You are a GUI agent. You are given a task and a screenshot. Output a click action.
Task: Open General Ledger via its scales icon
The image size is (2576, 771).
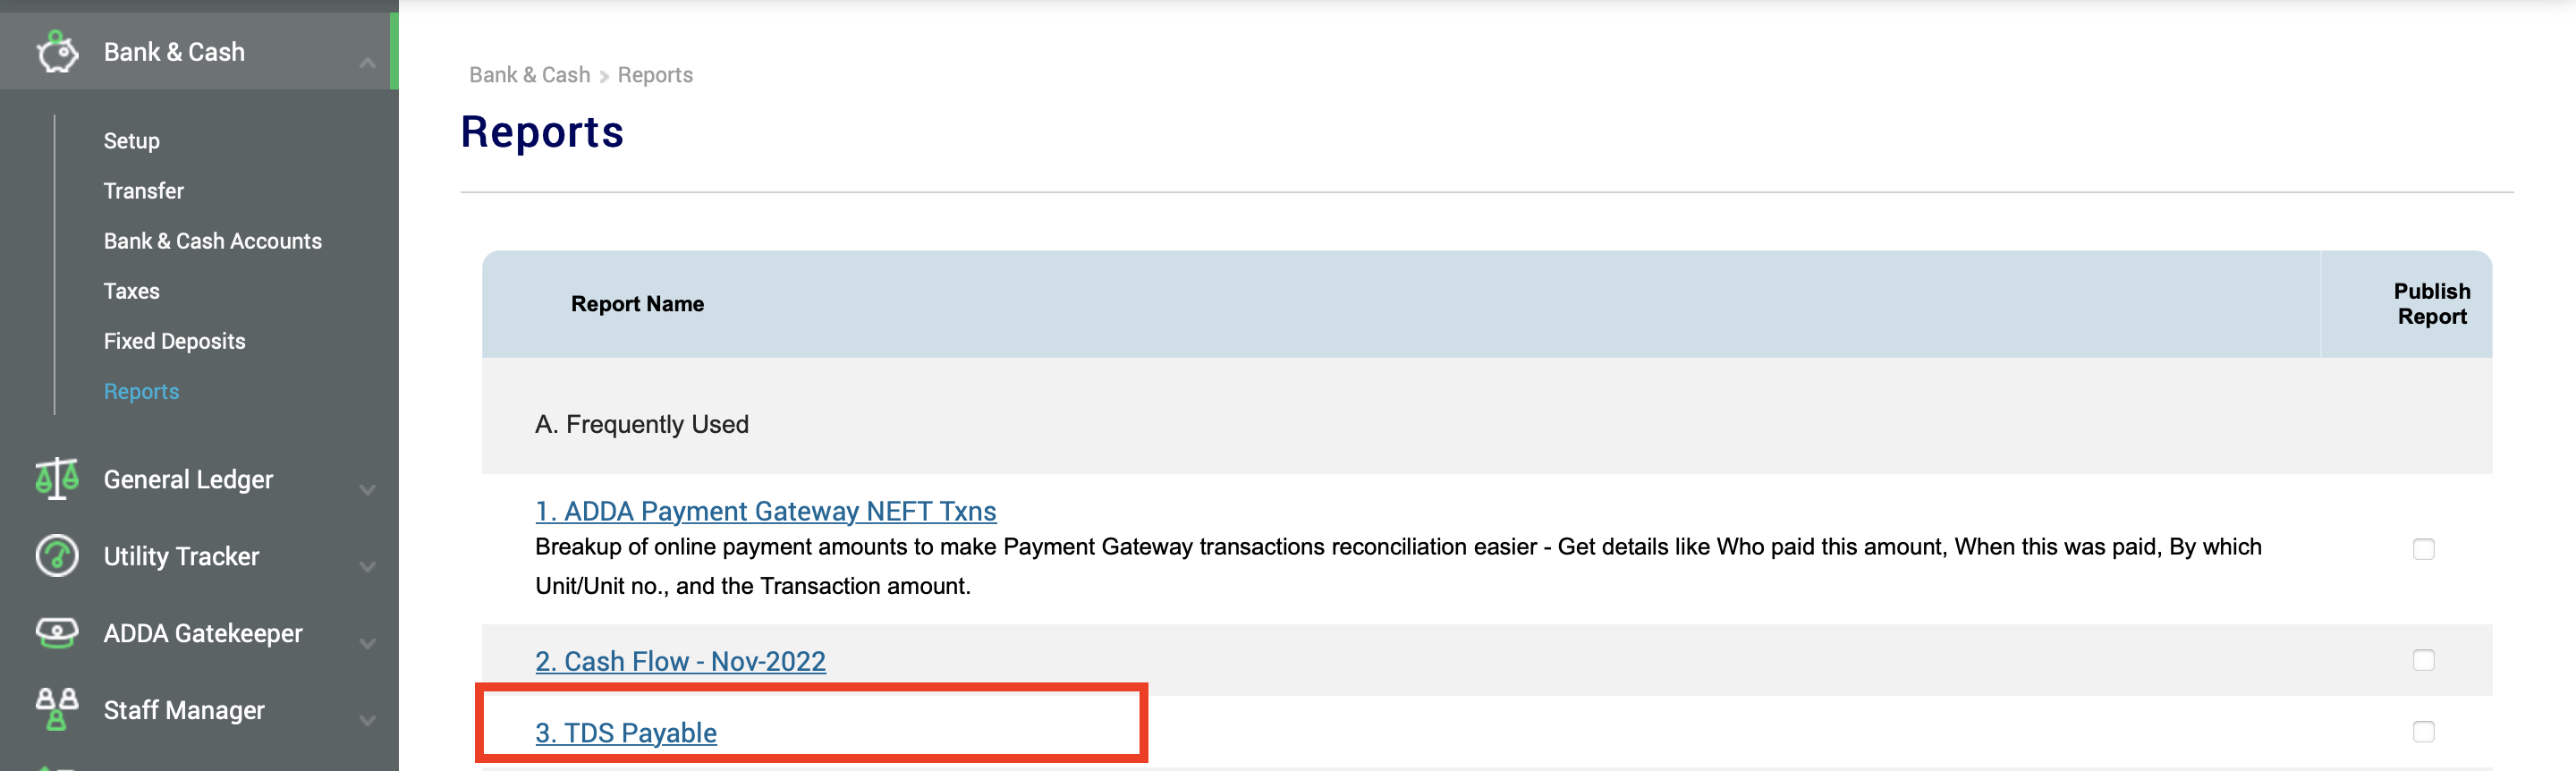tap(57, 479)
